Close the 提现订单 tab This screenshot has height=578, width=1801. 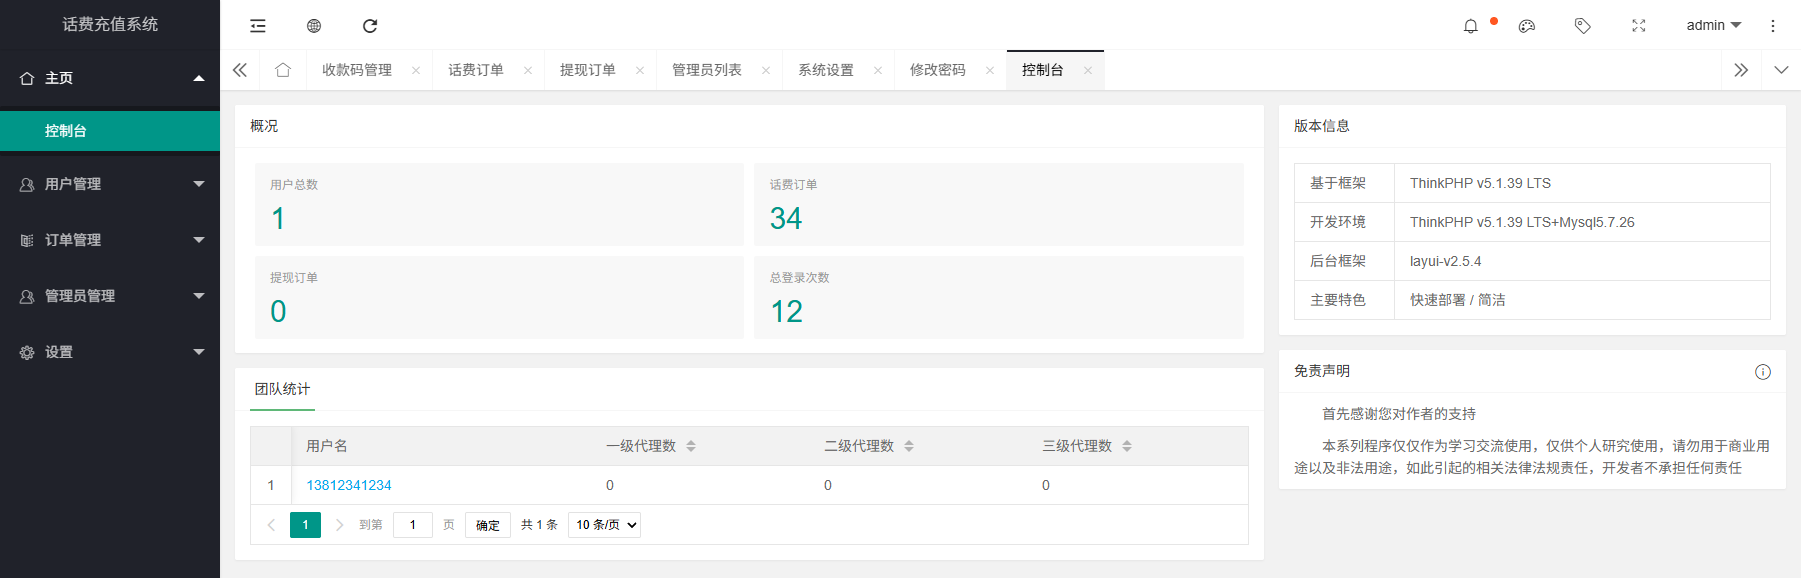[640, 70]
